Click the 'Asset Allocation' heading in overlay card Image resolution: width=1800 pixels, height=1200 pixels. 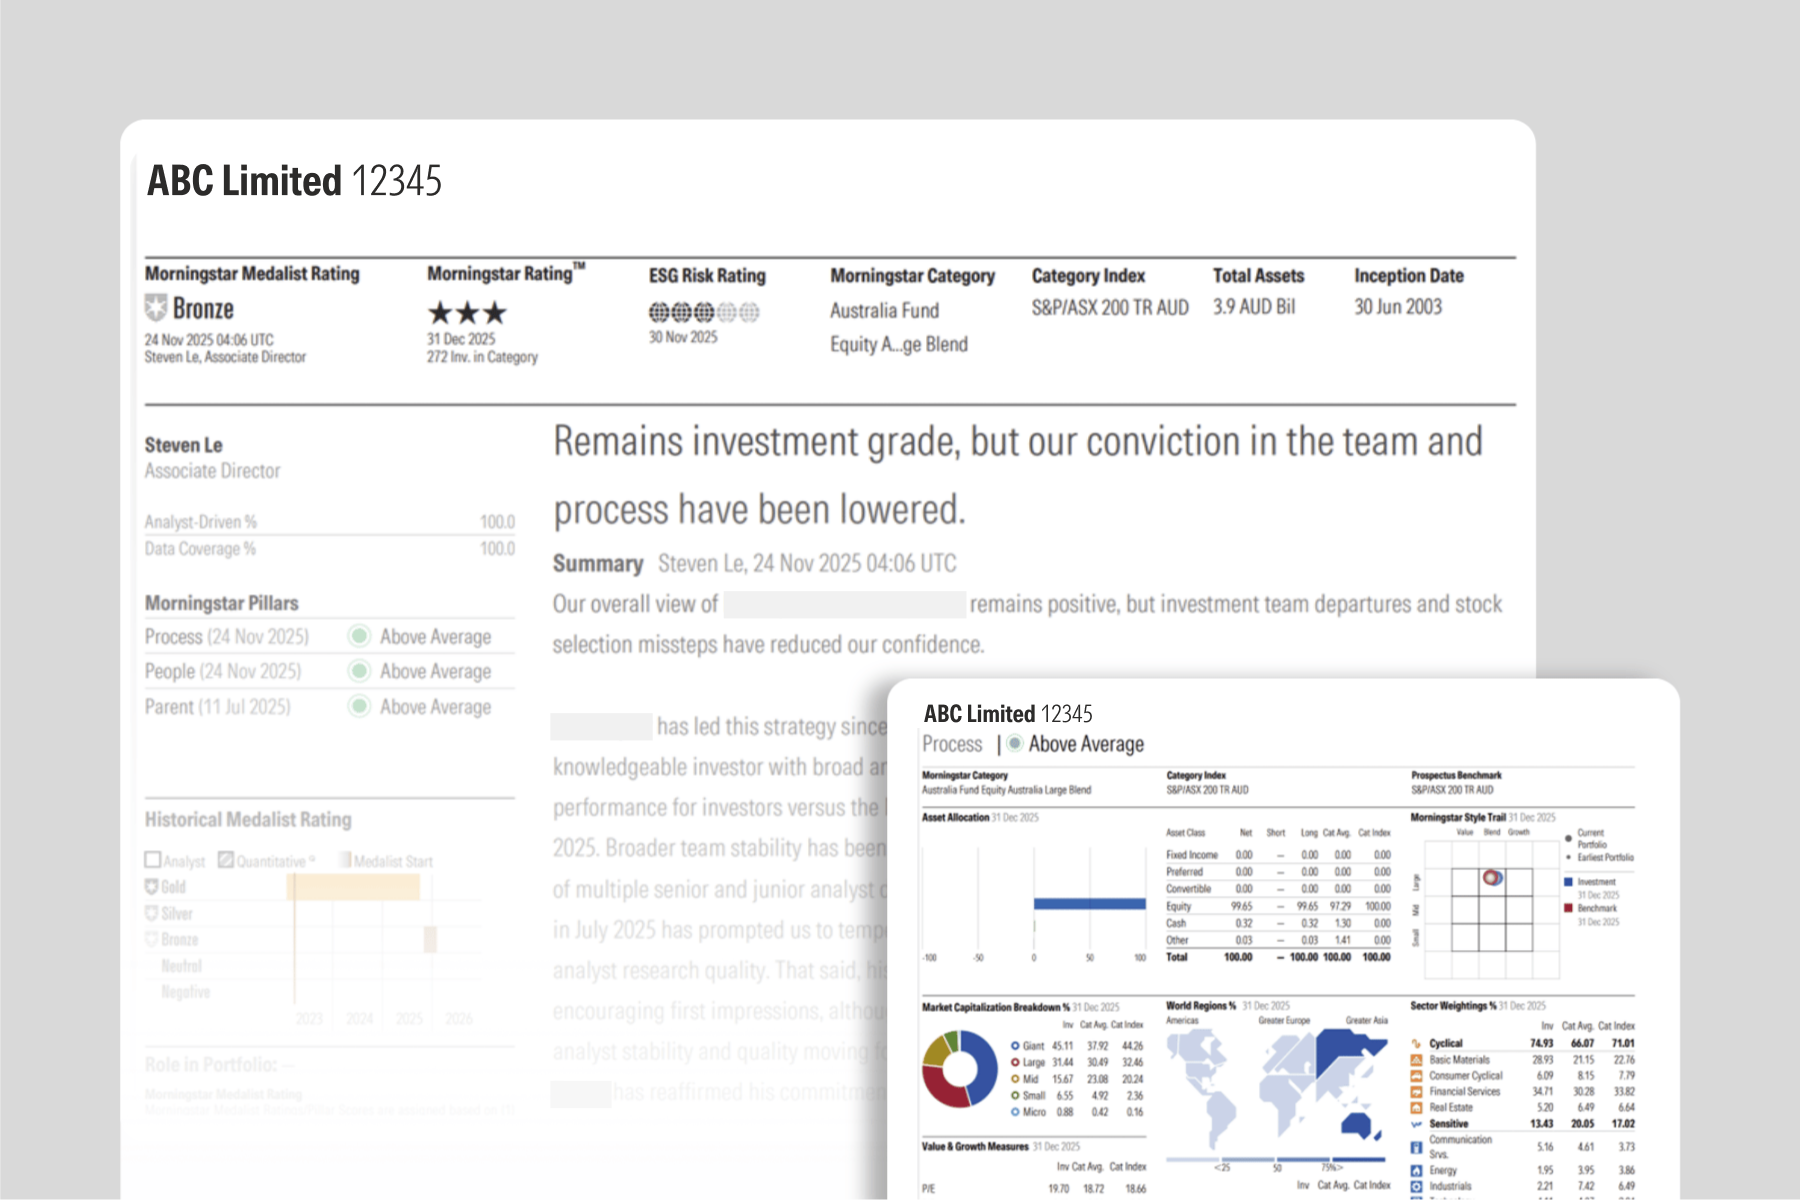(x=955, y=817)
